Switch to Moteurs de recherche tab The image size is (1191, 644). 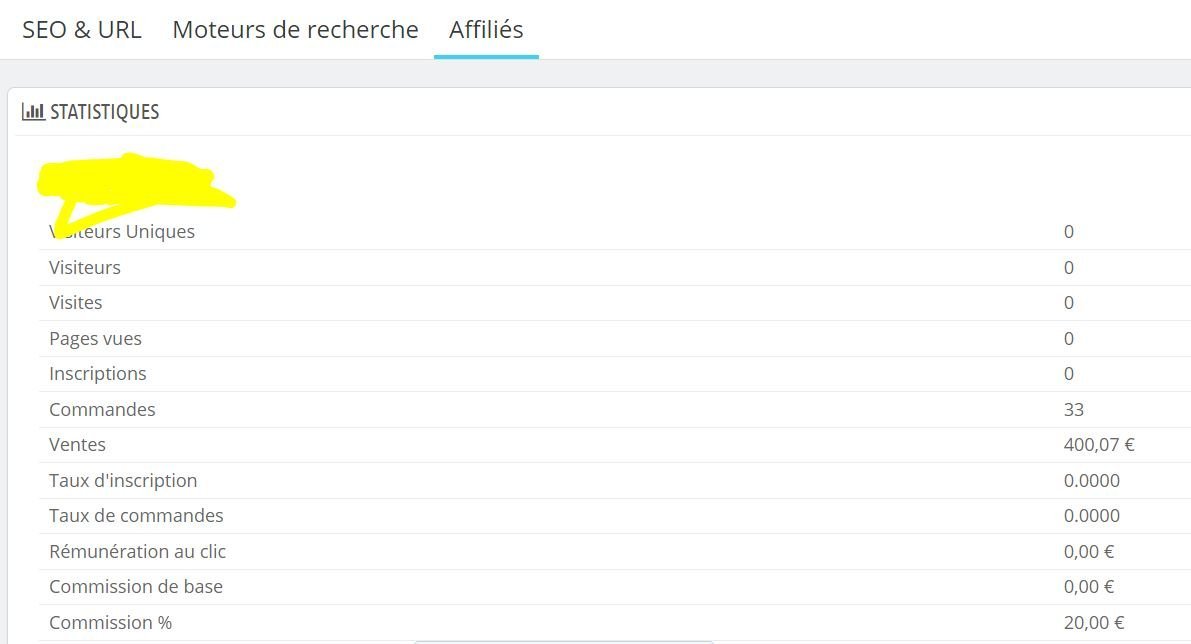coord(295,30)
